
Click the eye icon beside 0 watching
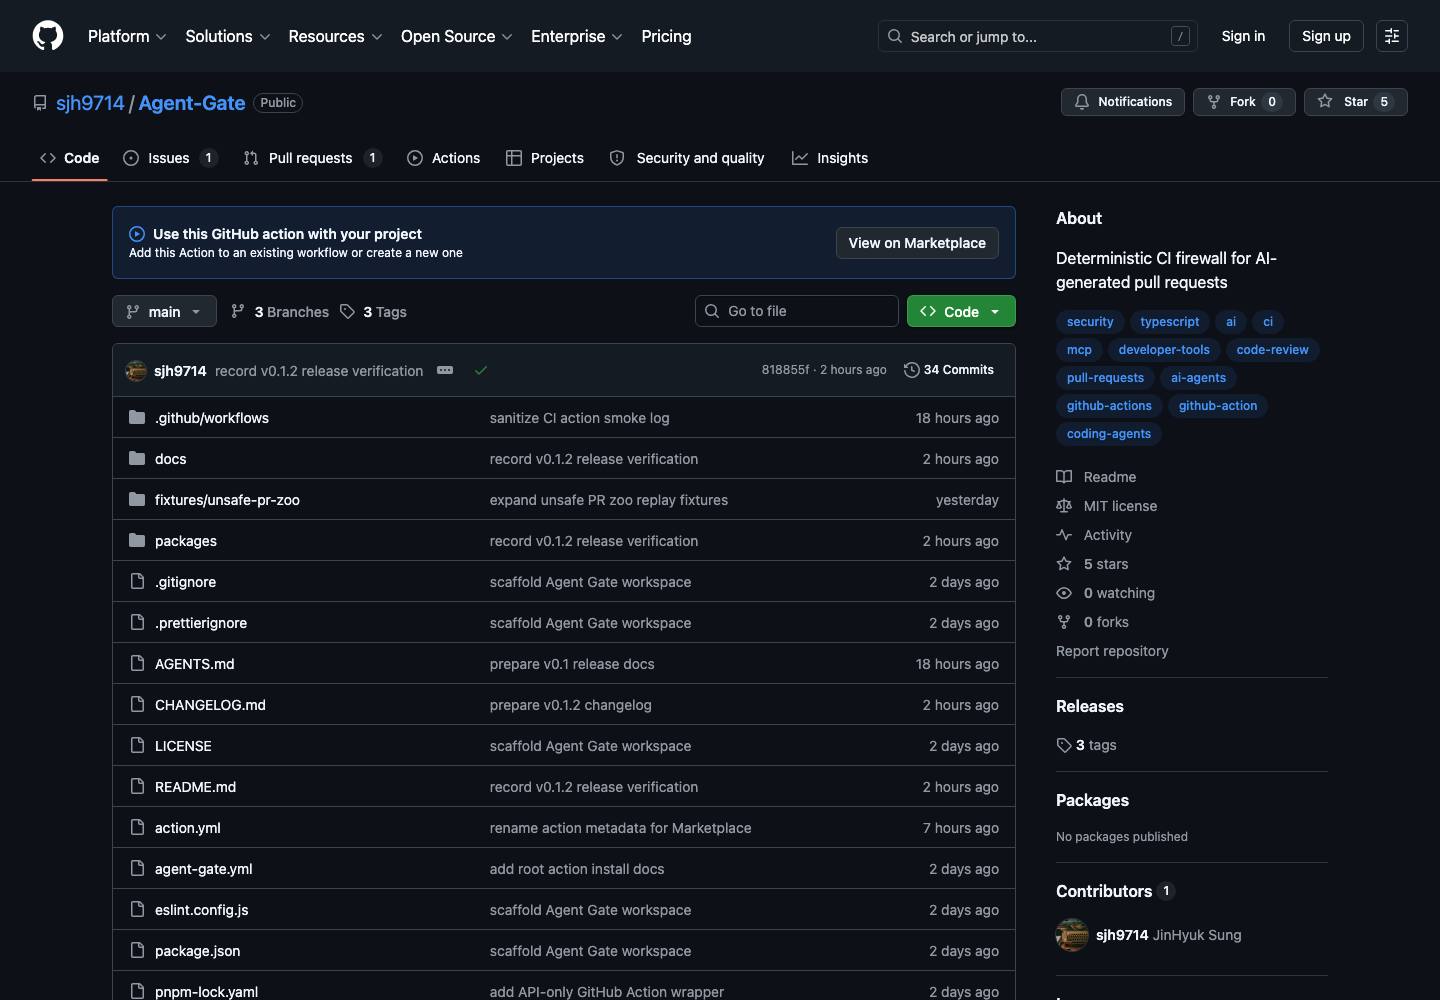click(x=1064, y=593)
